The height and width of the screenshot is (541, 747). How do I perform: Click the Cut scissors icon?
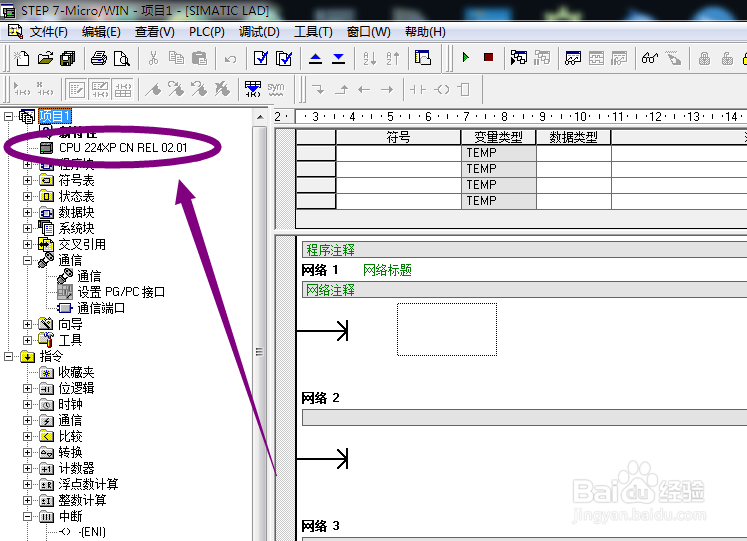tap(153, 59)
